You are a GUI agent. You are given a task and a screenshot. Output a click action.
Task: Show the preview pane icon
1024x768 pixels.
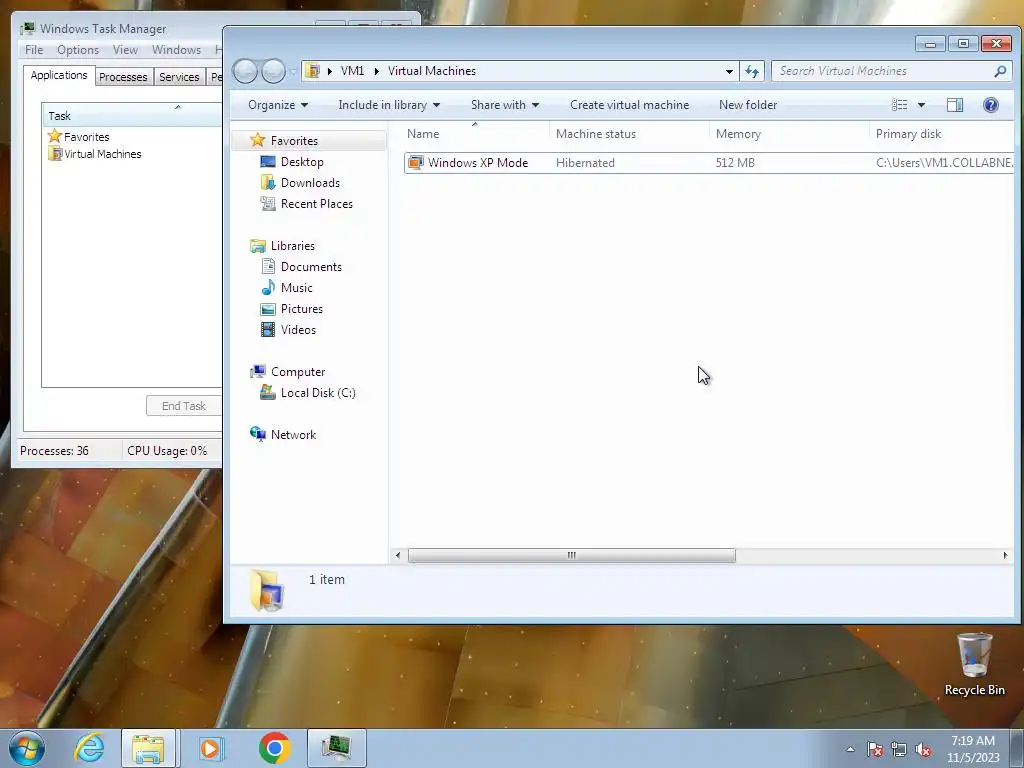coord(955,105)
